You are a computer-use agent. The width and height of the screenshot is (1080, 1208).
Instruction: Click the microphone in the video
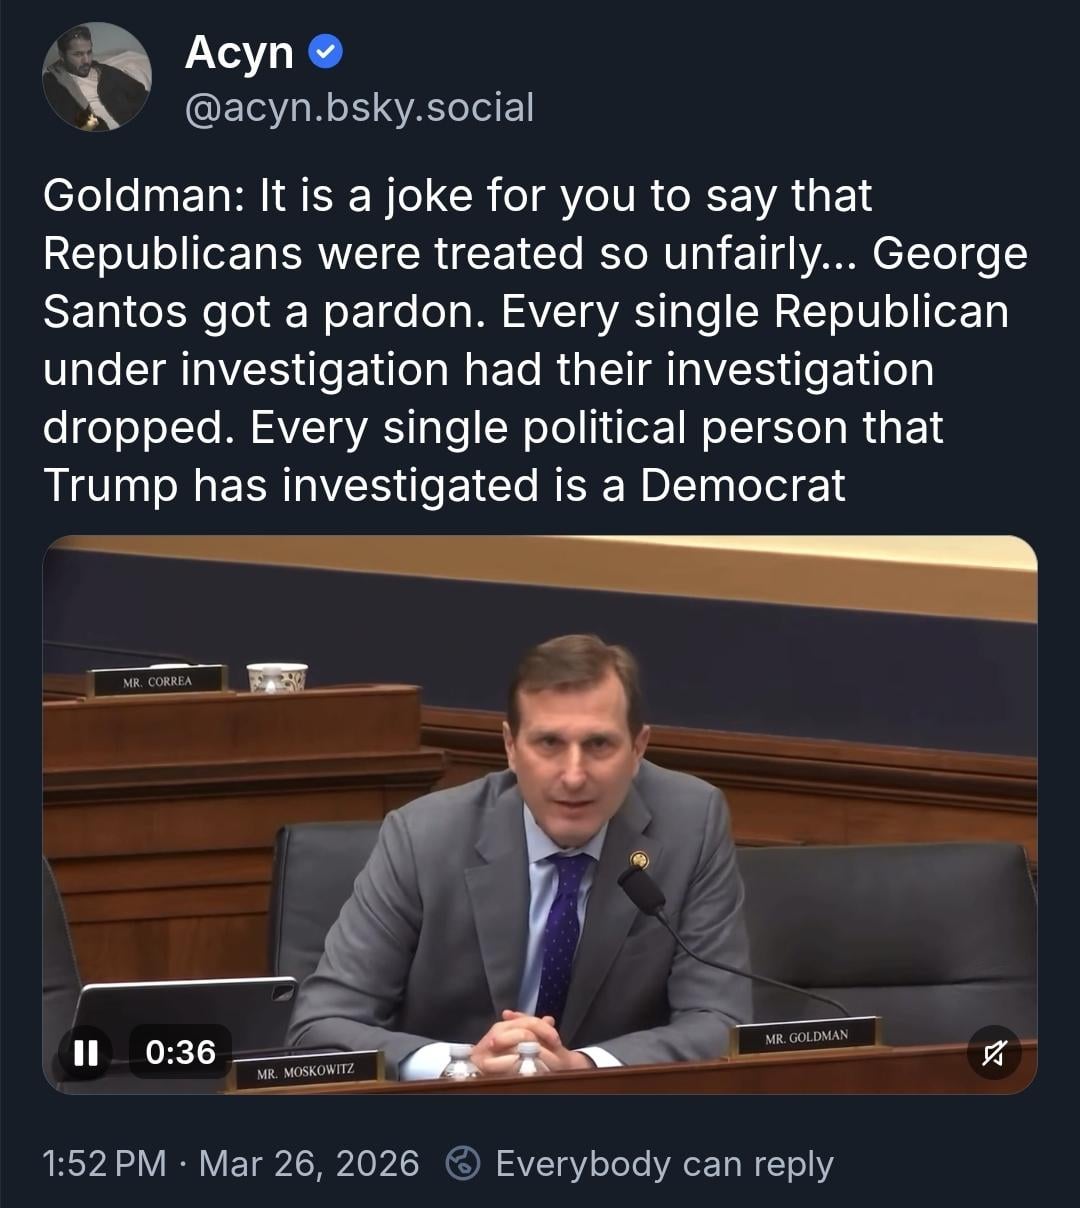(641, 888)
